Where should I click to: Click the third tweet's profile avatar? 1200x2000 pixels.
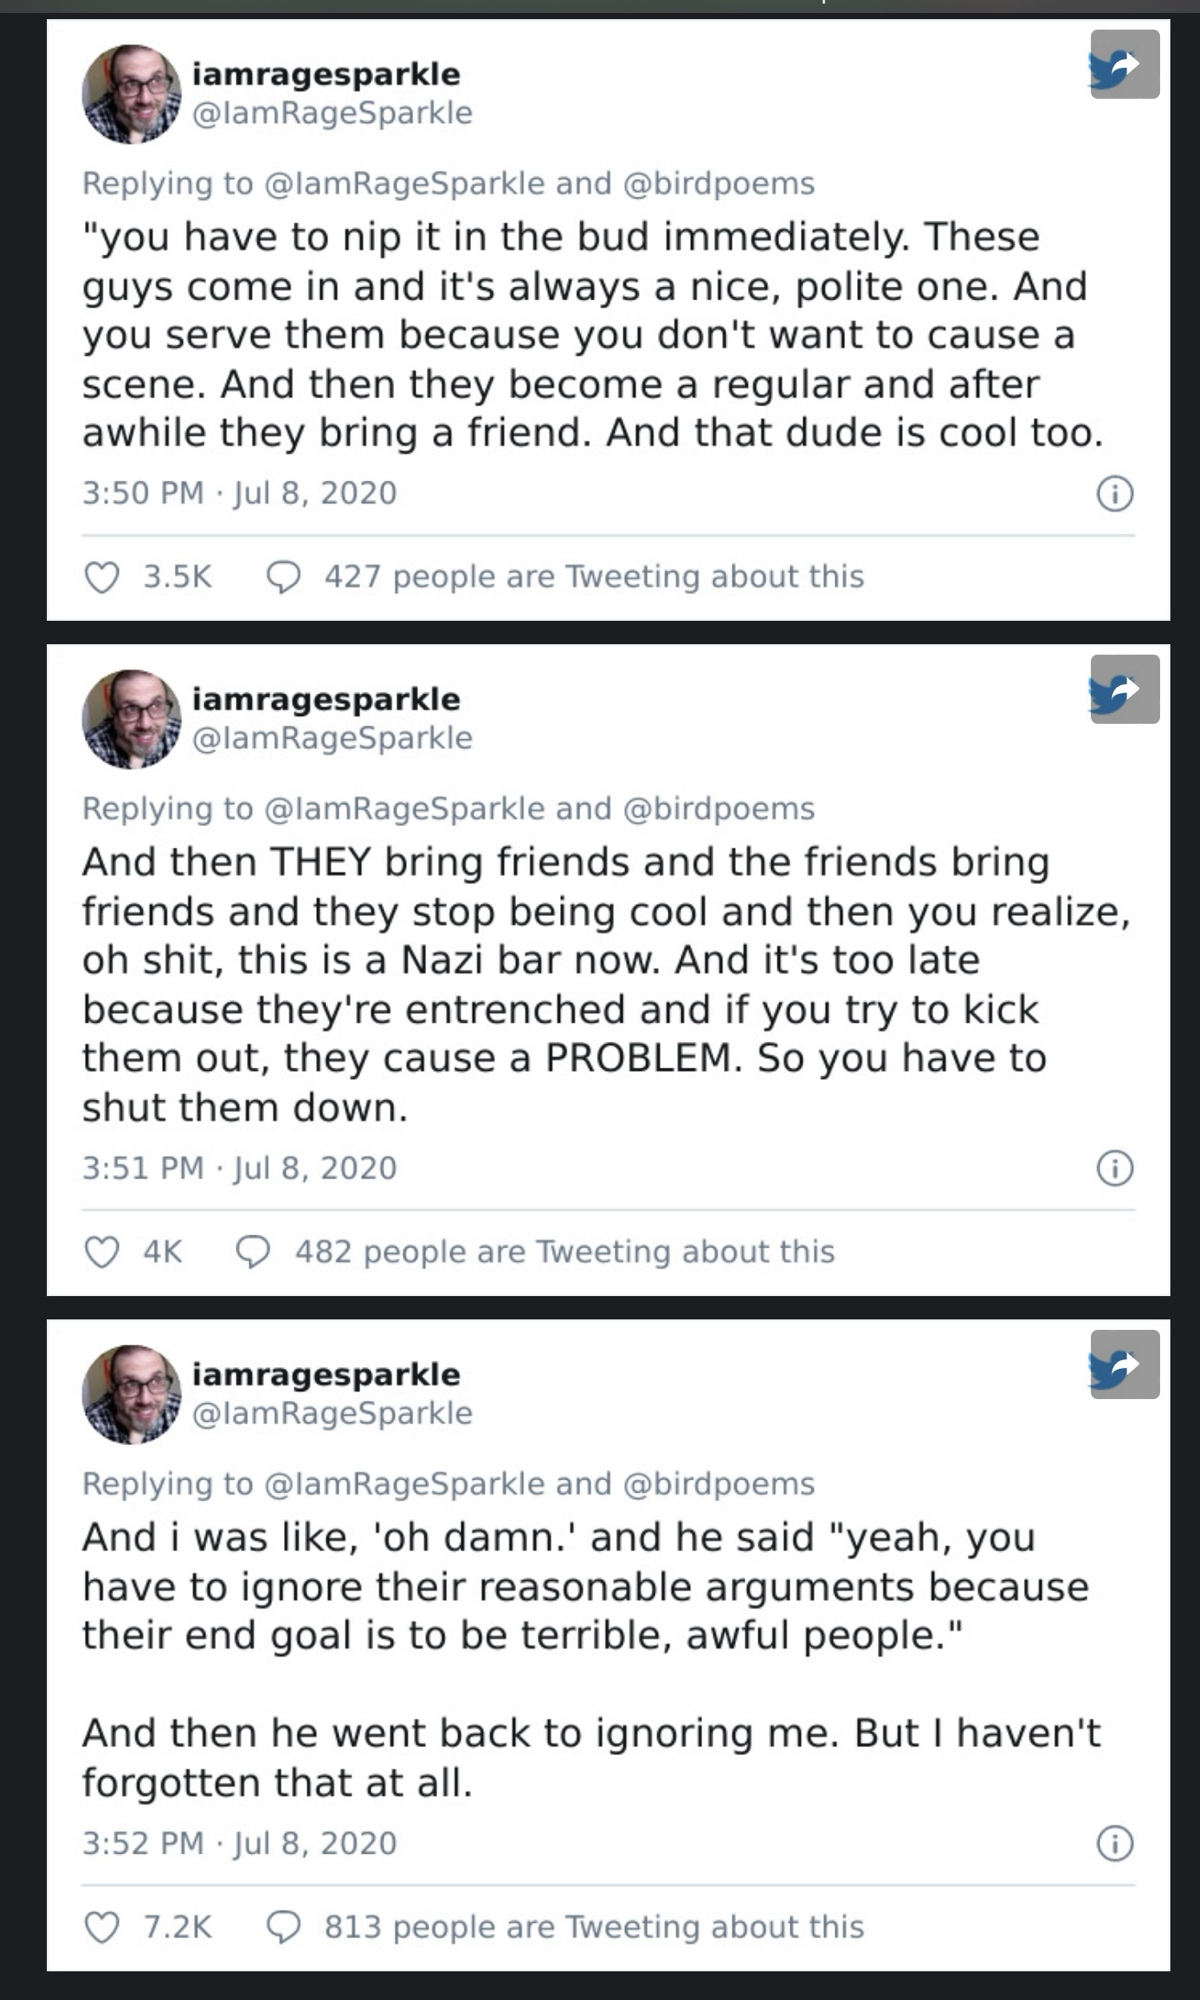tap(131, 1394)
